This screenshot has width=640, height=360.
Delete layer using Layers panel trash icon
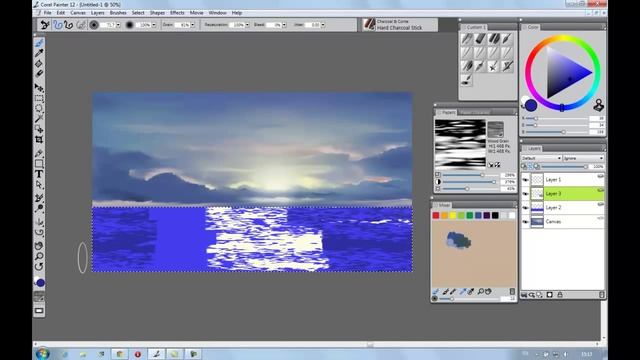[601, 295]
